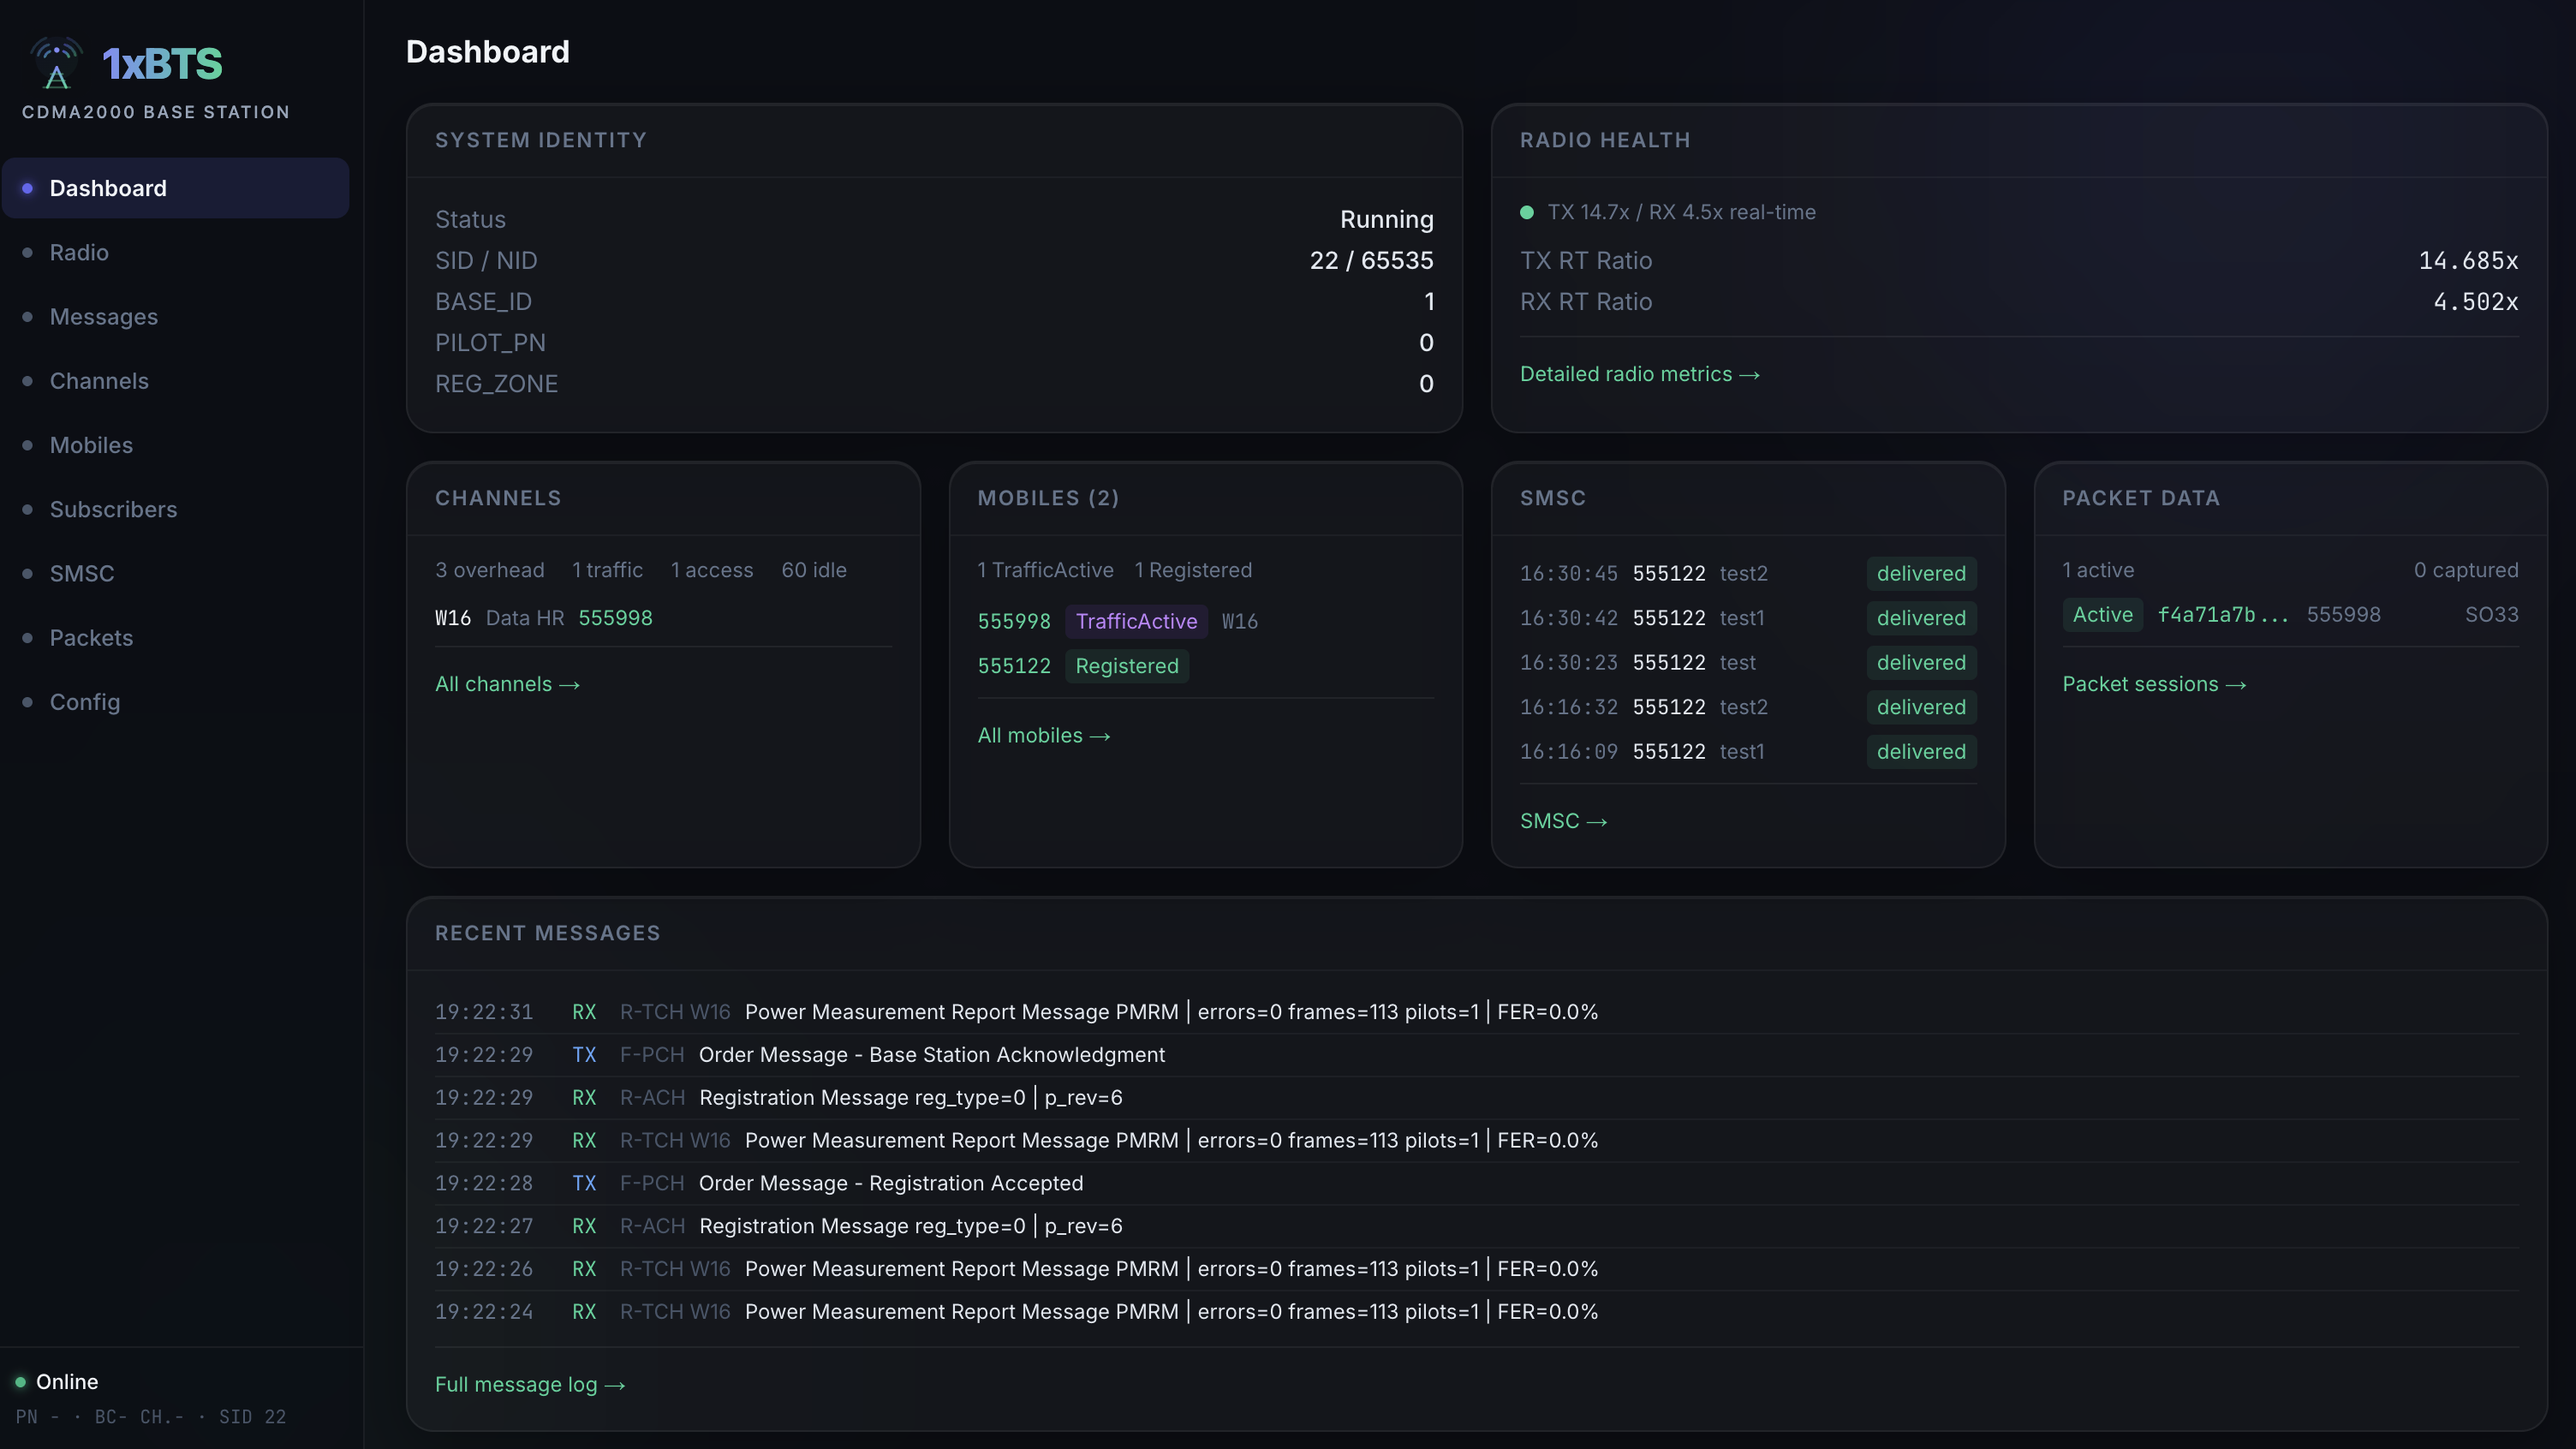This screenshot has width=2576, height=1449.
Task: Click the 60 idle channel count
Action: (x=813, y=570)
